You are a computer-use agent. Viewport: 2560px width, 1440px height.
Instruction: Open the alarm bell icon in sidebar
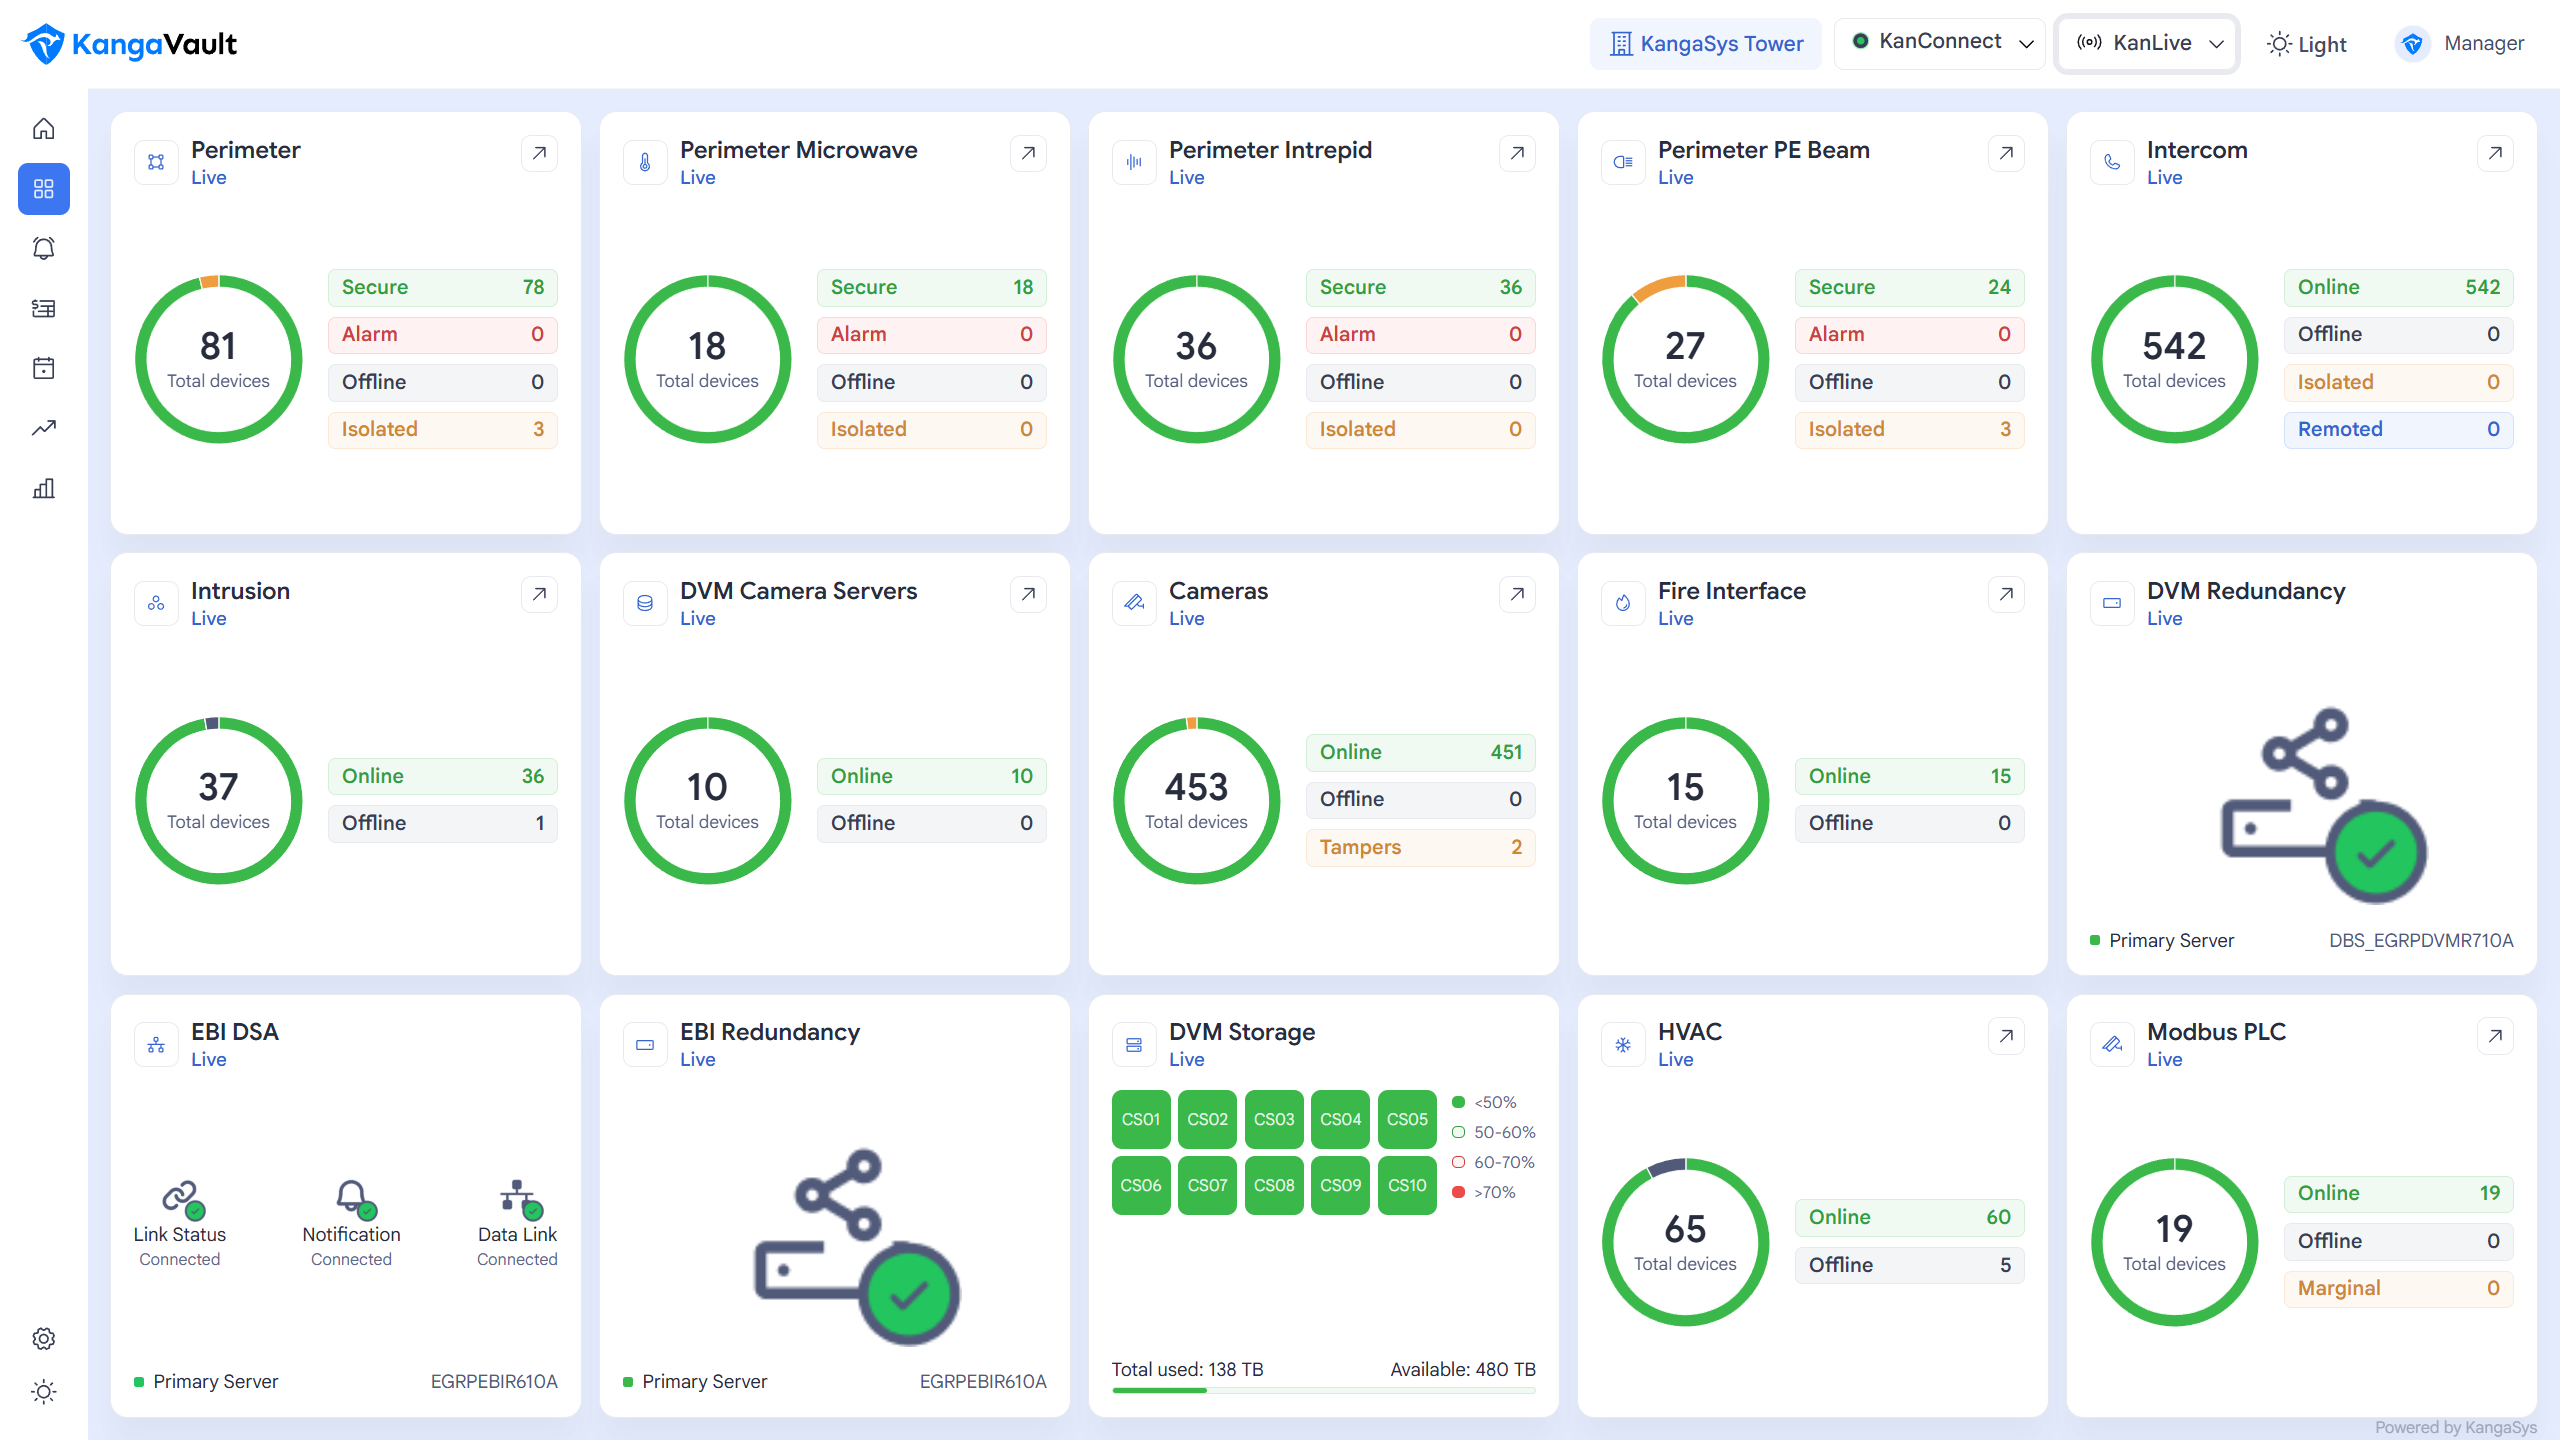(x=44, y=248)
